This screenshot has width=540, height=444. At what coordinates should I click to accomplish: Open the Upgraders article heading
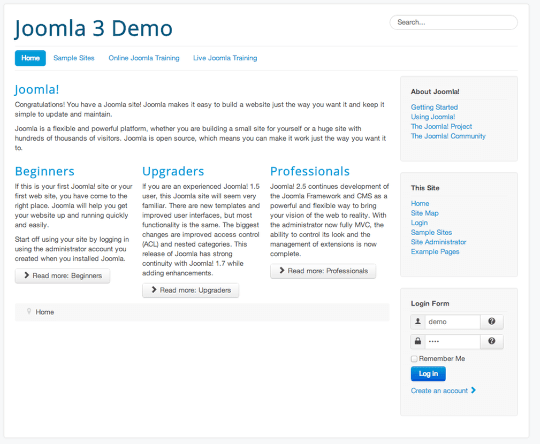coord(173,171)
